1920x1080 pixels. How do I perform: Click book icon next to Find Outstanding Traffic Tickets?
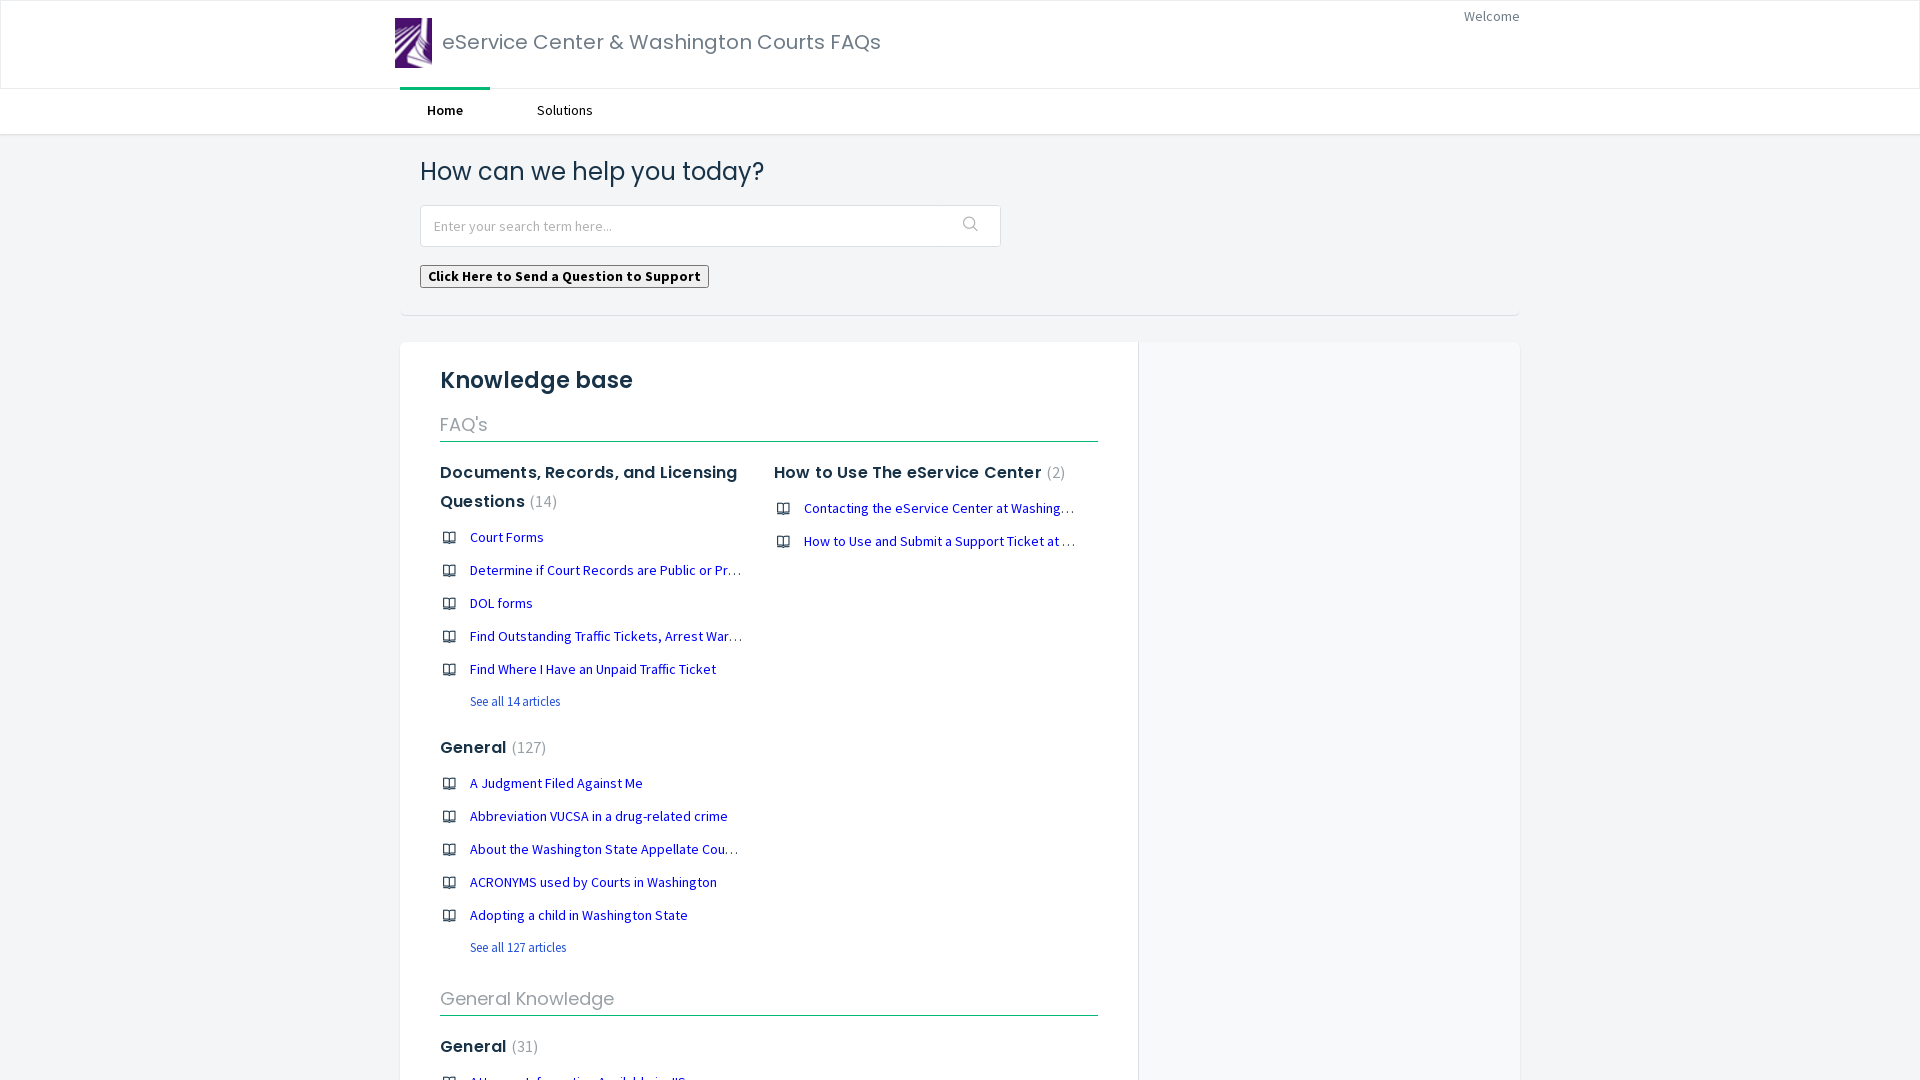(449, 637)
